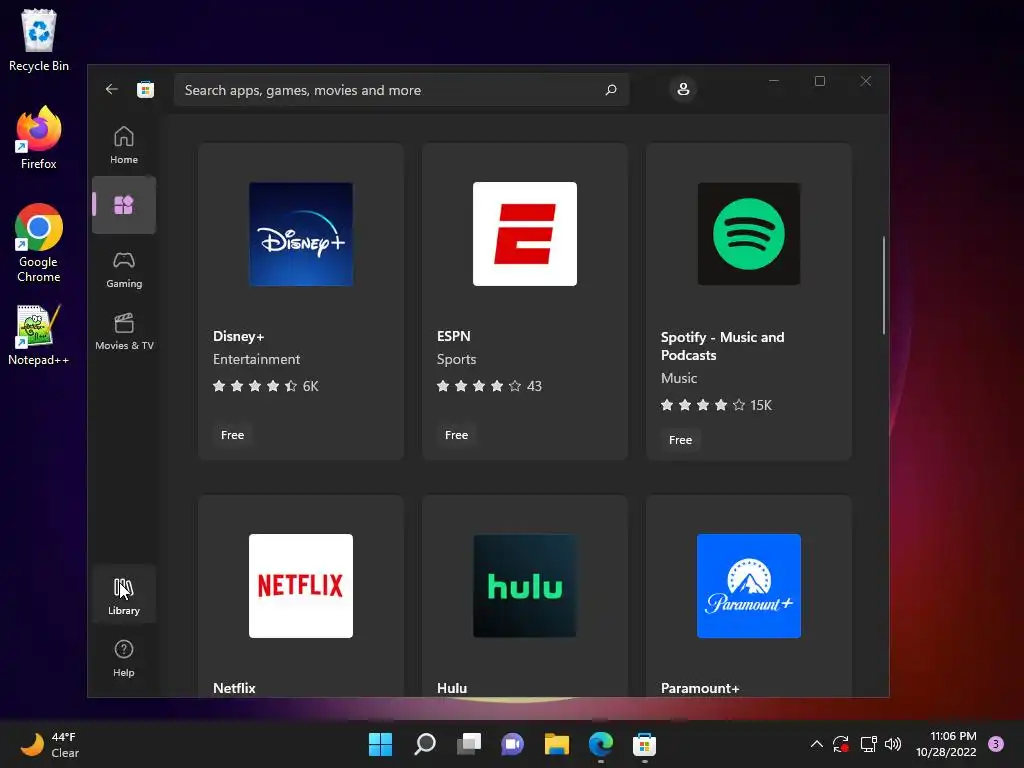Image resolution: width=1024 pixels, height=768 pixels.
Task: Click Spotify - Music and Podcasts title
Action: point(722,346)
